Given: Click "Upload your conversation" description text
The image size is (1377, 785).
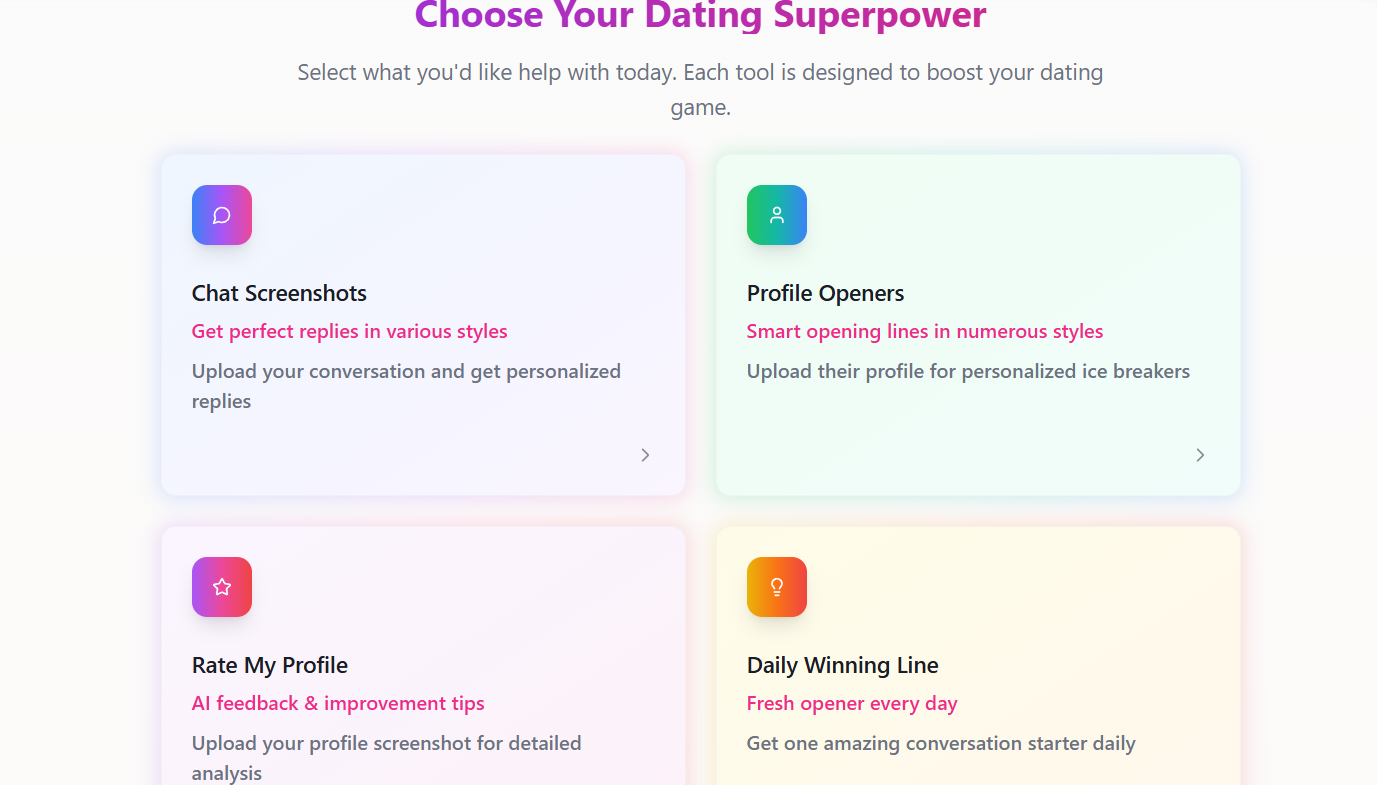Looking at the screenshot, I should [x=406, y=386].
